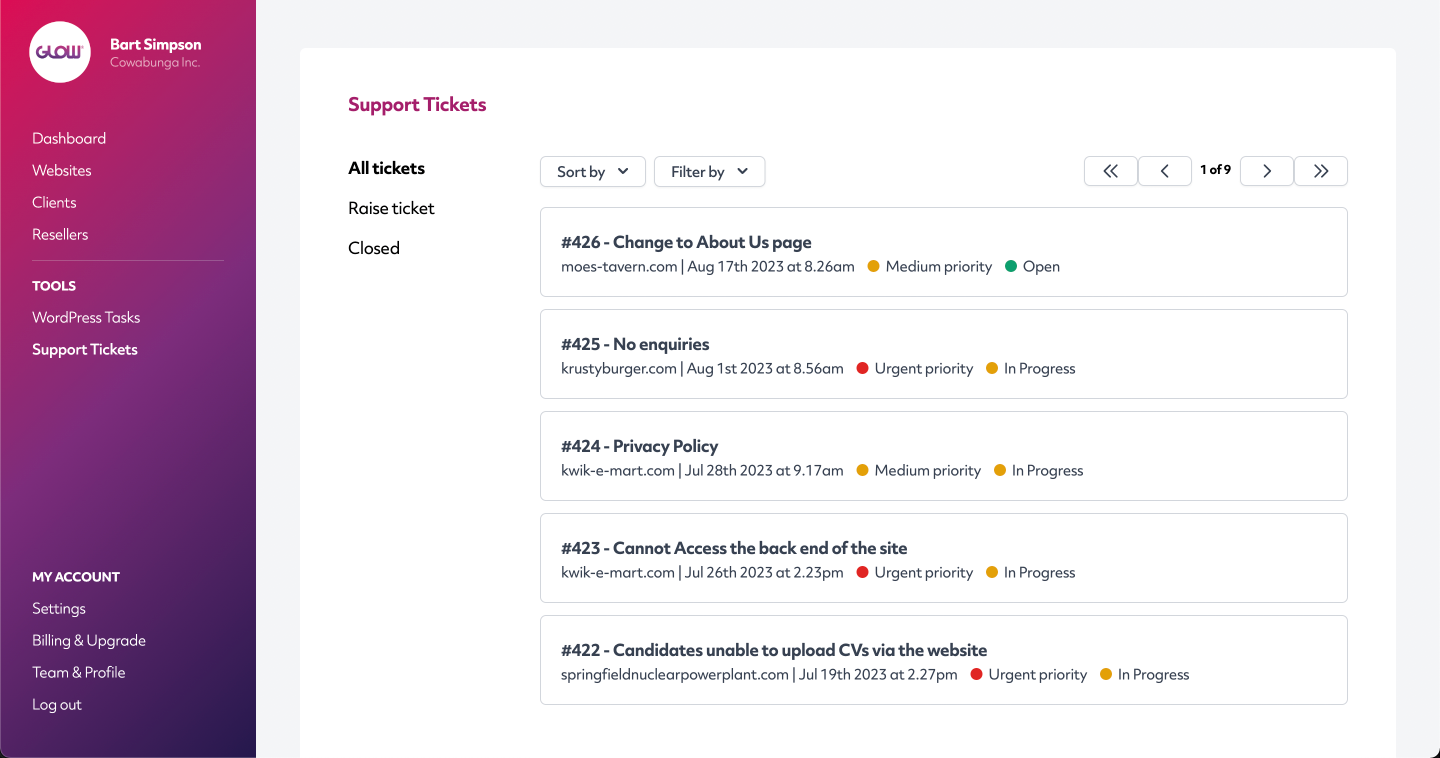Viewport: 1440px width, 758px height.
Task: Open ticket #425 No enquiries
Action: coord(635,344)
